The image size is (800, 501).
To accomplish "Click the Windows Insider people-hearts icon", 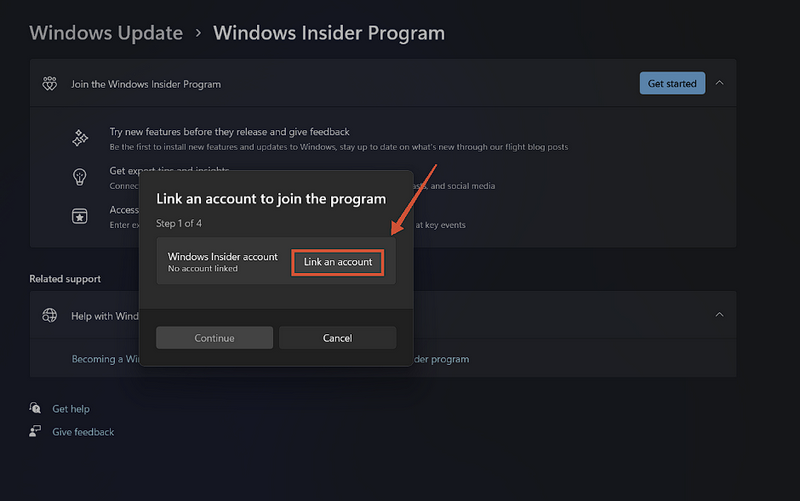I will pos(49,84).
